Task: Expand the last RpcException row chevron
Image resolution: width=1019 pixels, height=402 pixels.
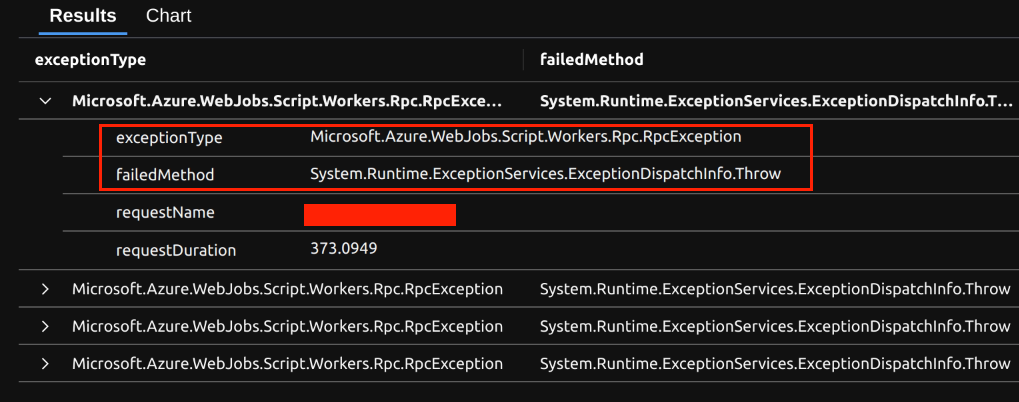Action: pos(45,363)
